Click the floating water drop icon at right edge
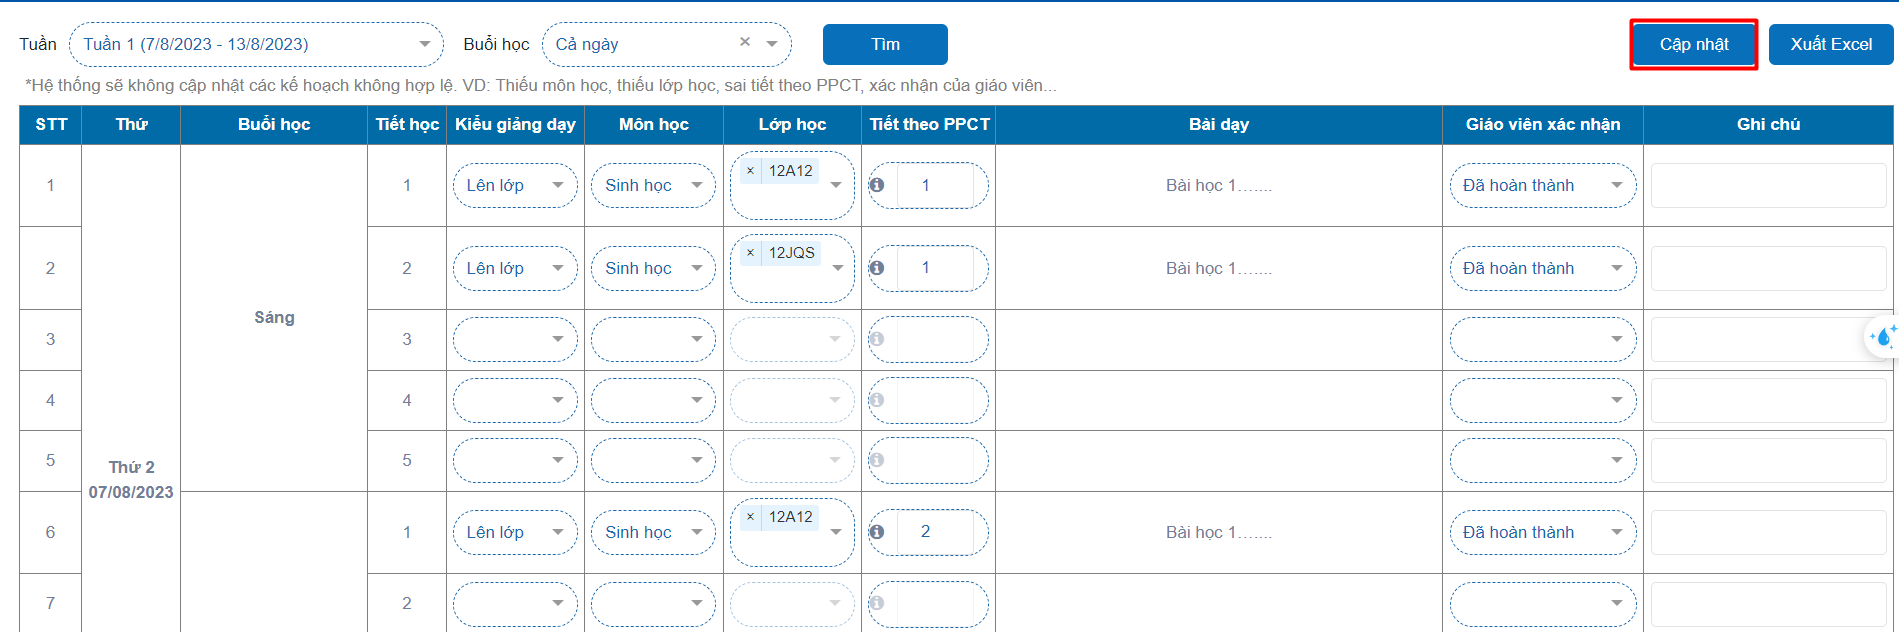1899x632 pixels. [x=1882, y=338]
